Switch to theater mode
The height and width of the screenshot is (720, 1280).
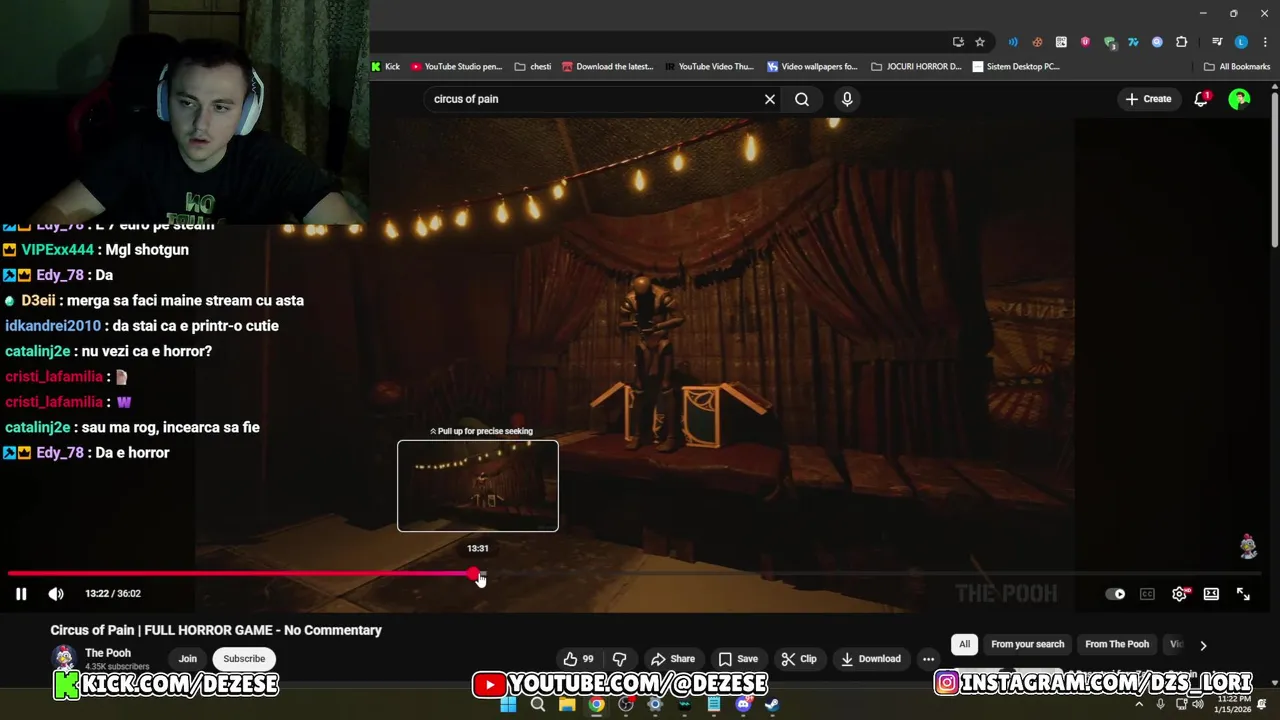click(x=1211, y=594)
